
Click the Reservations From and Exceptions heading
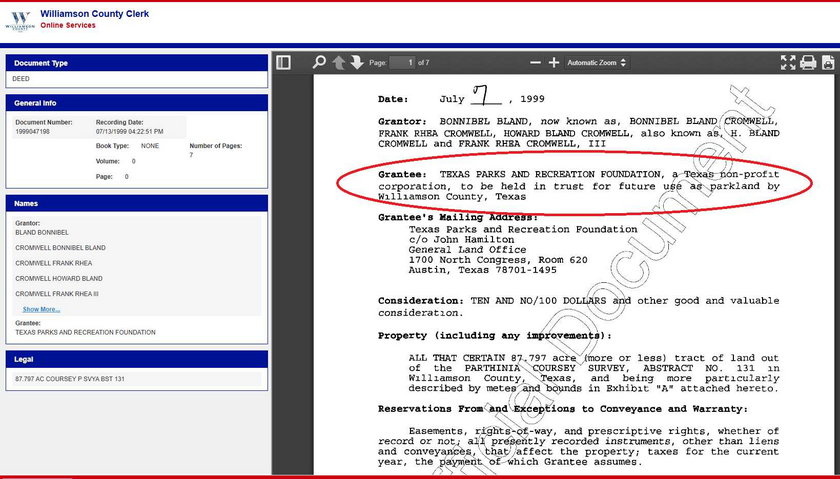[x=562, y=409]
